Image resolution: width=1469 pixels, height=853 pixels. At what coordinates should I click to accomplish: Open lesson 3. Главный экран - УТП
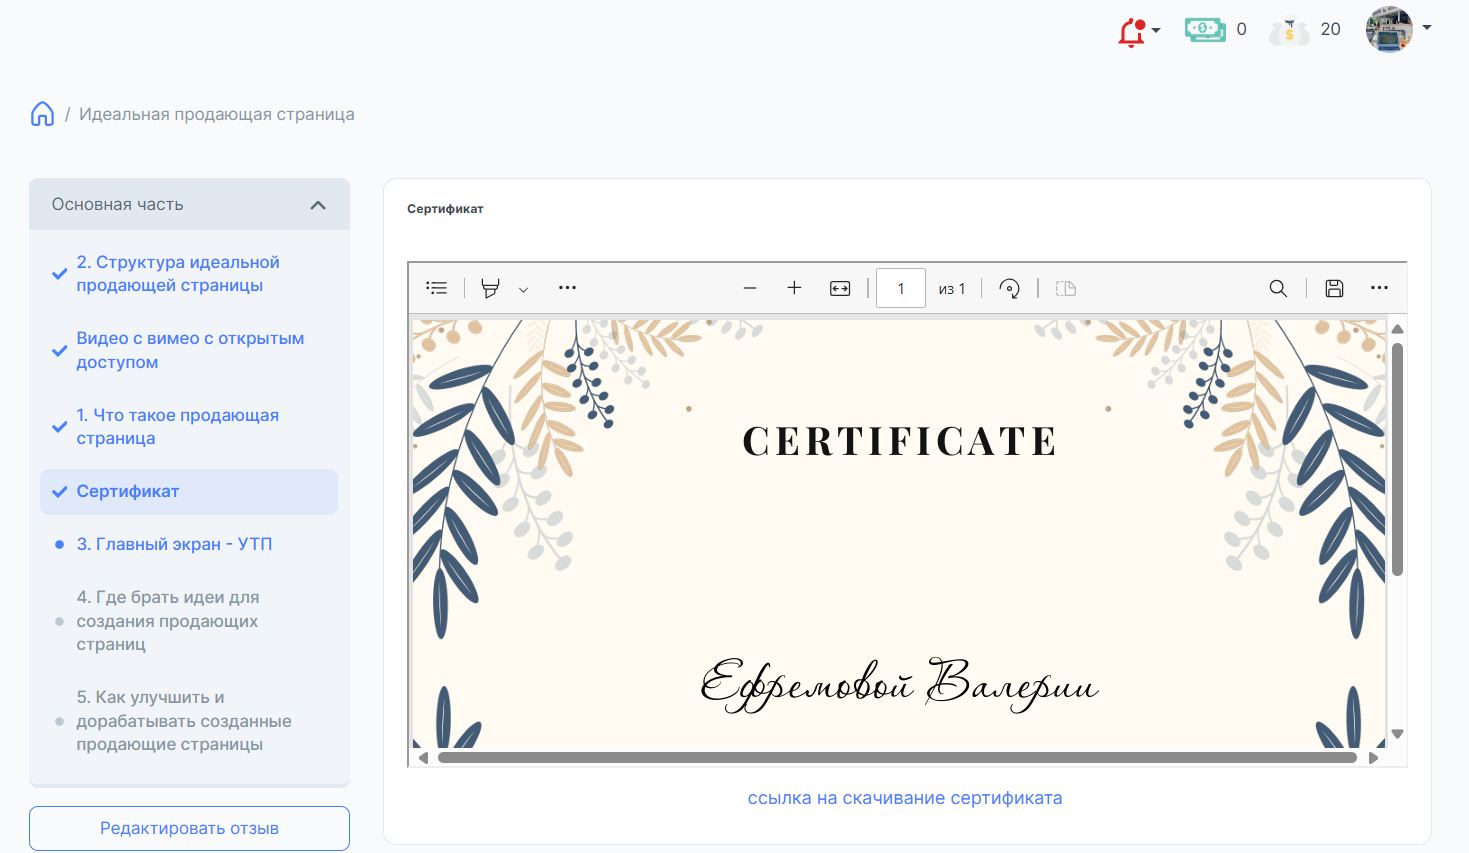coord(174,544)
